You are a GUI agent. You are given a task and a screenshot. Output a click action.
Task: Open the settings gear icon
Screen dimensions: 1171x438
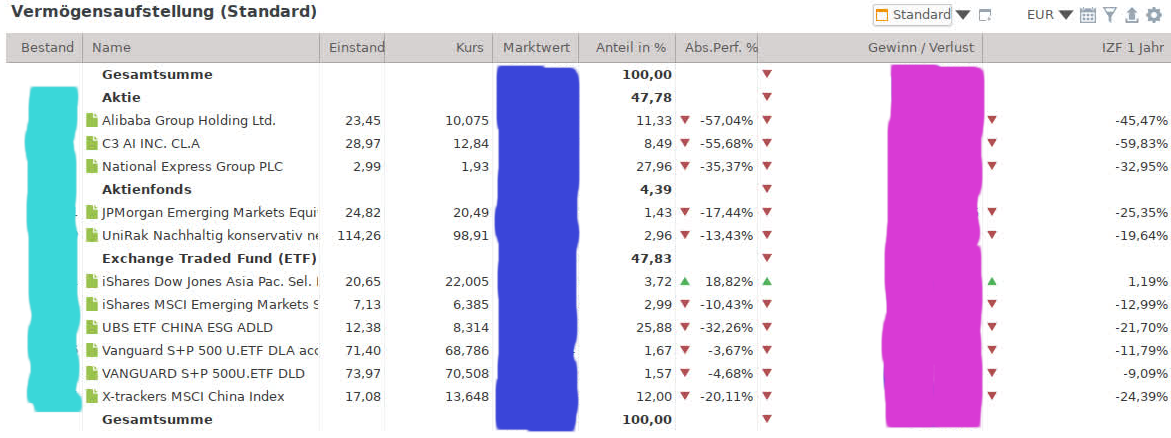click(x=1154, y=15)
